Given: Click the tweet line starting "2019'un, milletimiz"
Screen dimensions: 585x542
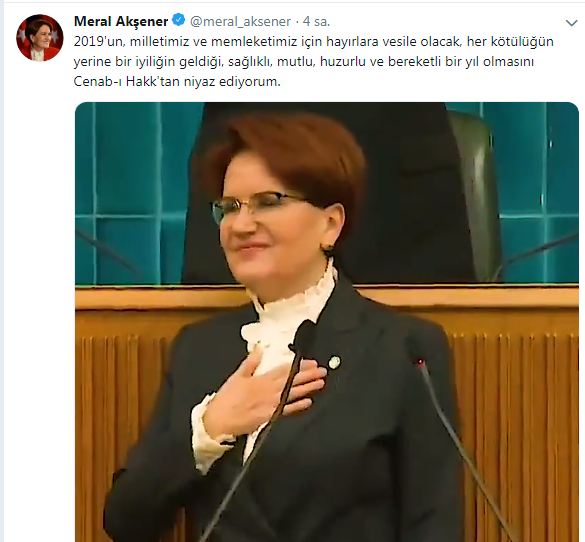Looking at the screenshot, I should click(x=313, y=41).
